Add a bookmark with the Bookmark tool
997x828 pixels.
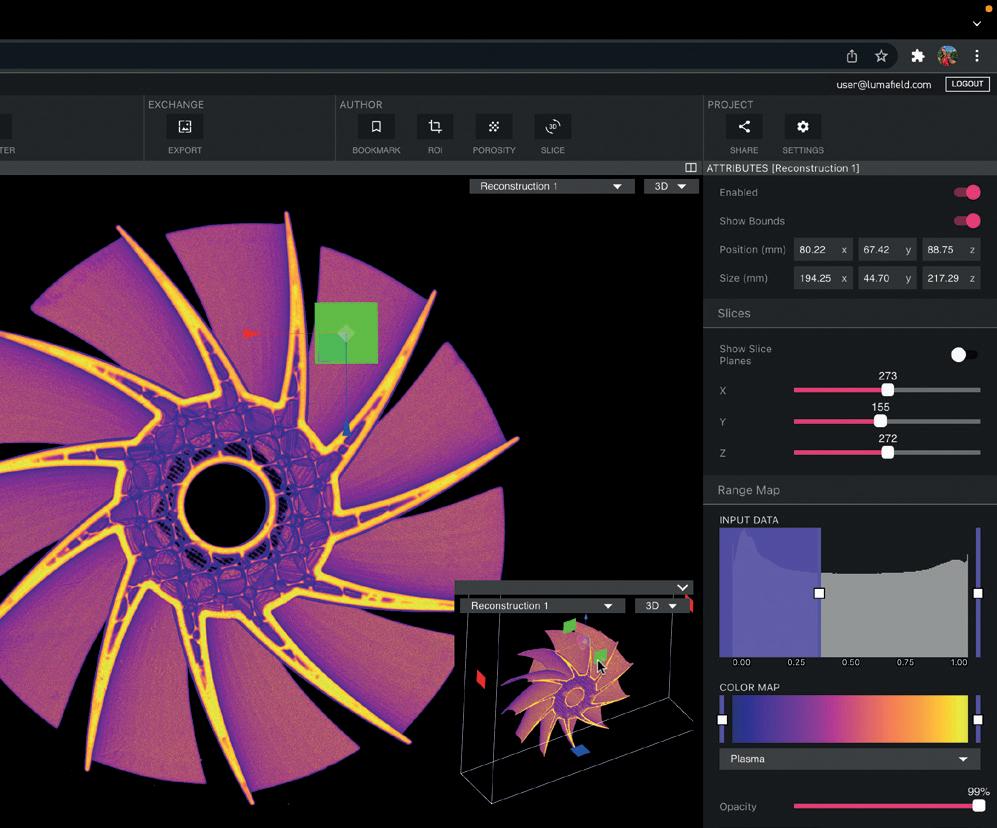coord(376,127)
